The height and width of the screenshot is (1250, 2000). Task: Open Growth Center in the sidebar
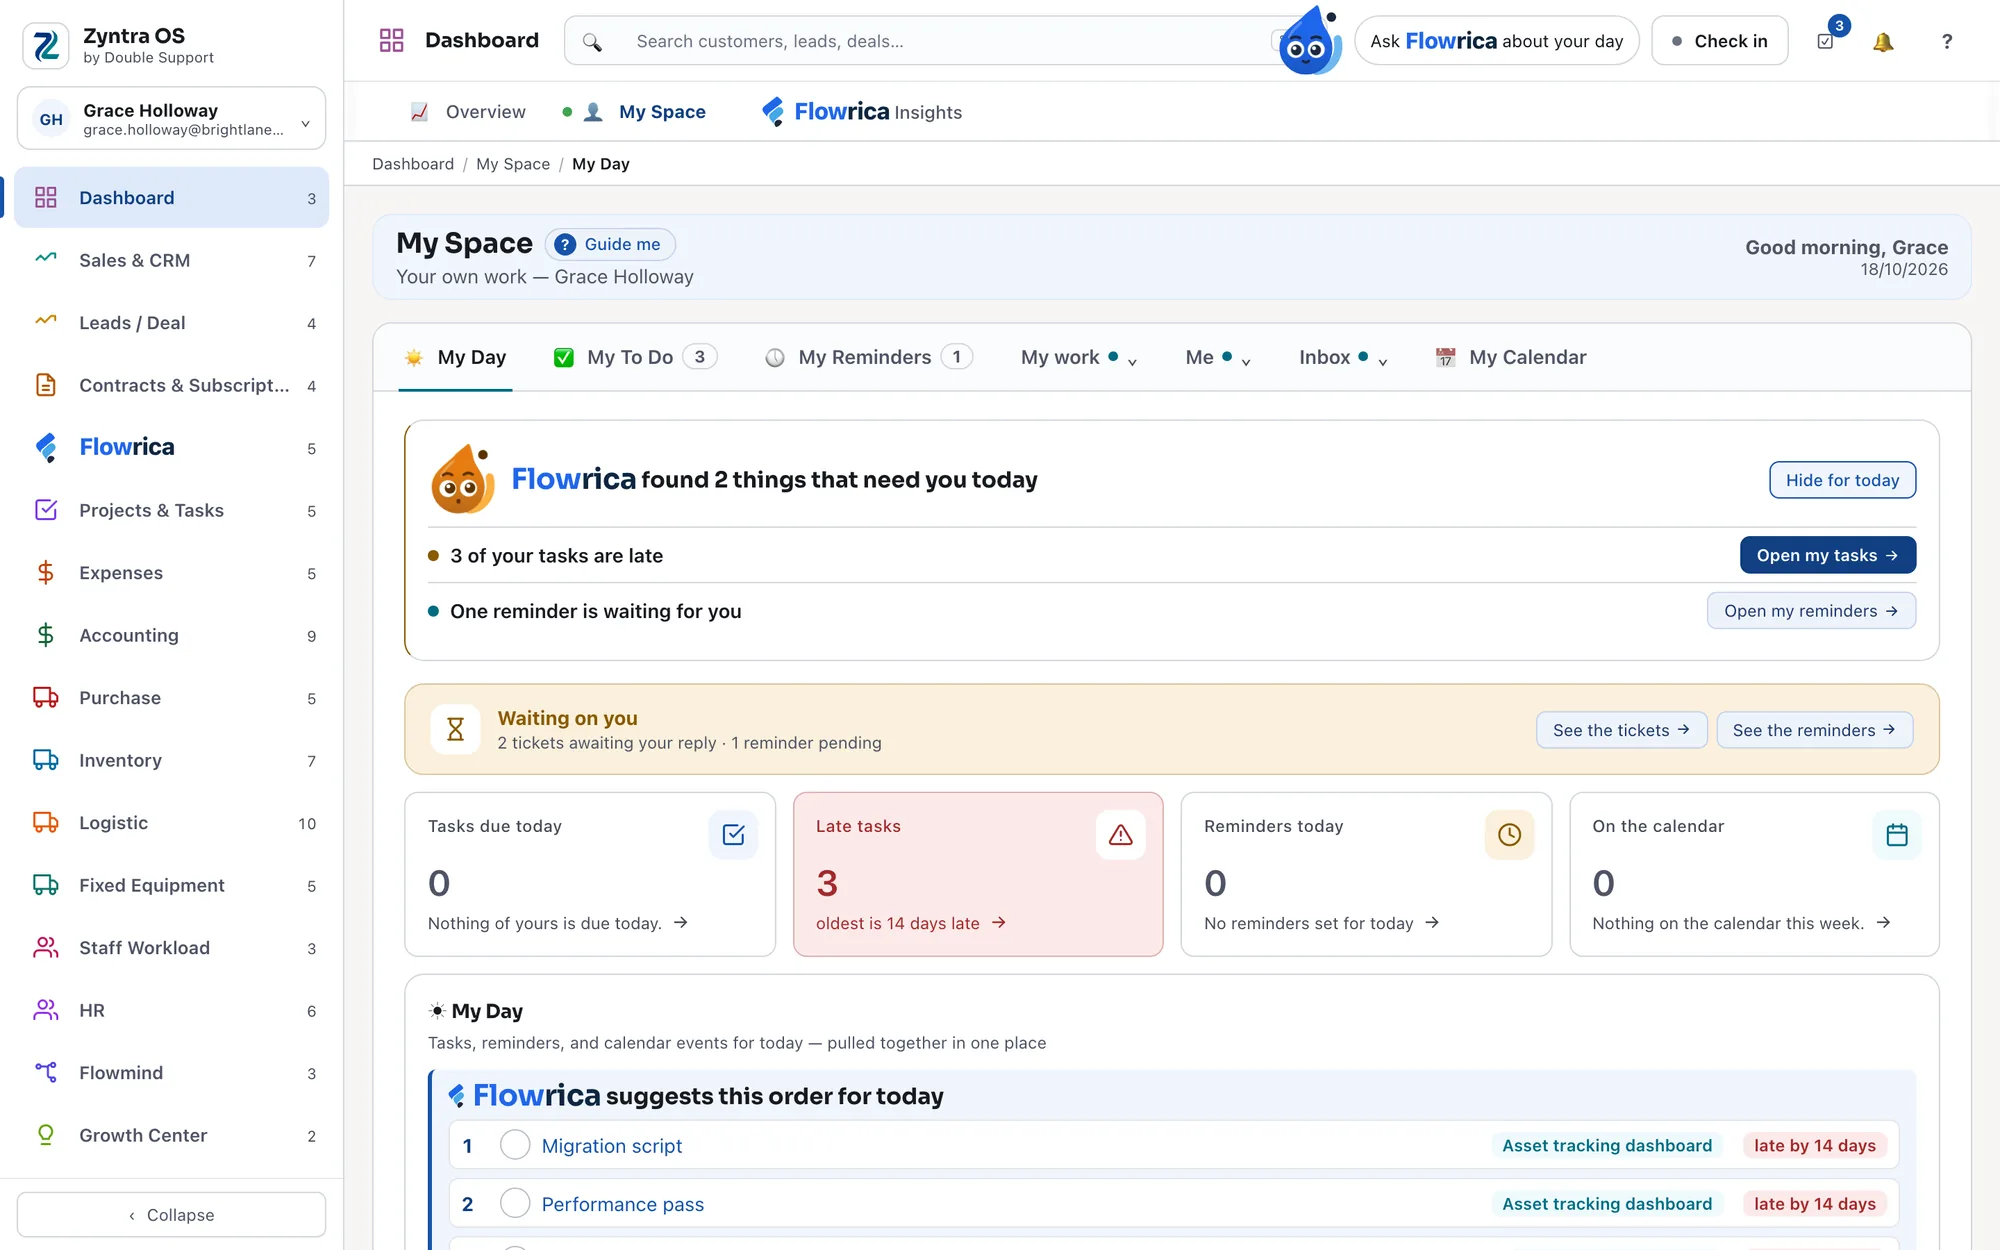pos(171,1135)
